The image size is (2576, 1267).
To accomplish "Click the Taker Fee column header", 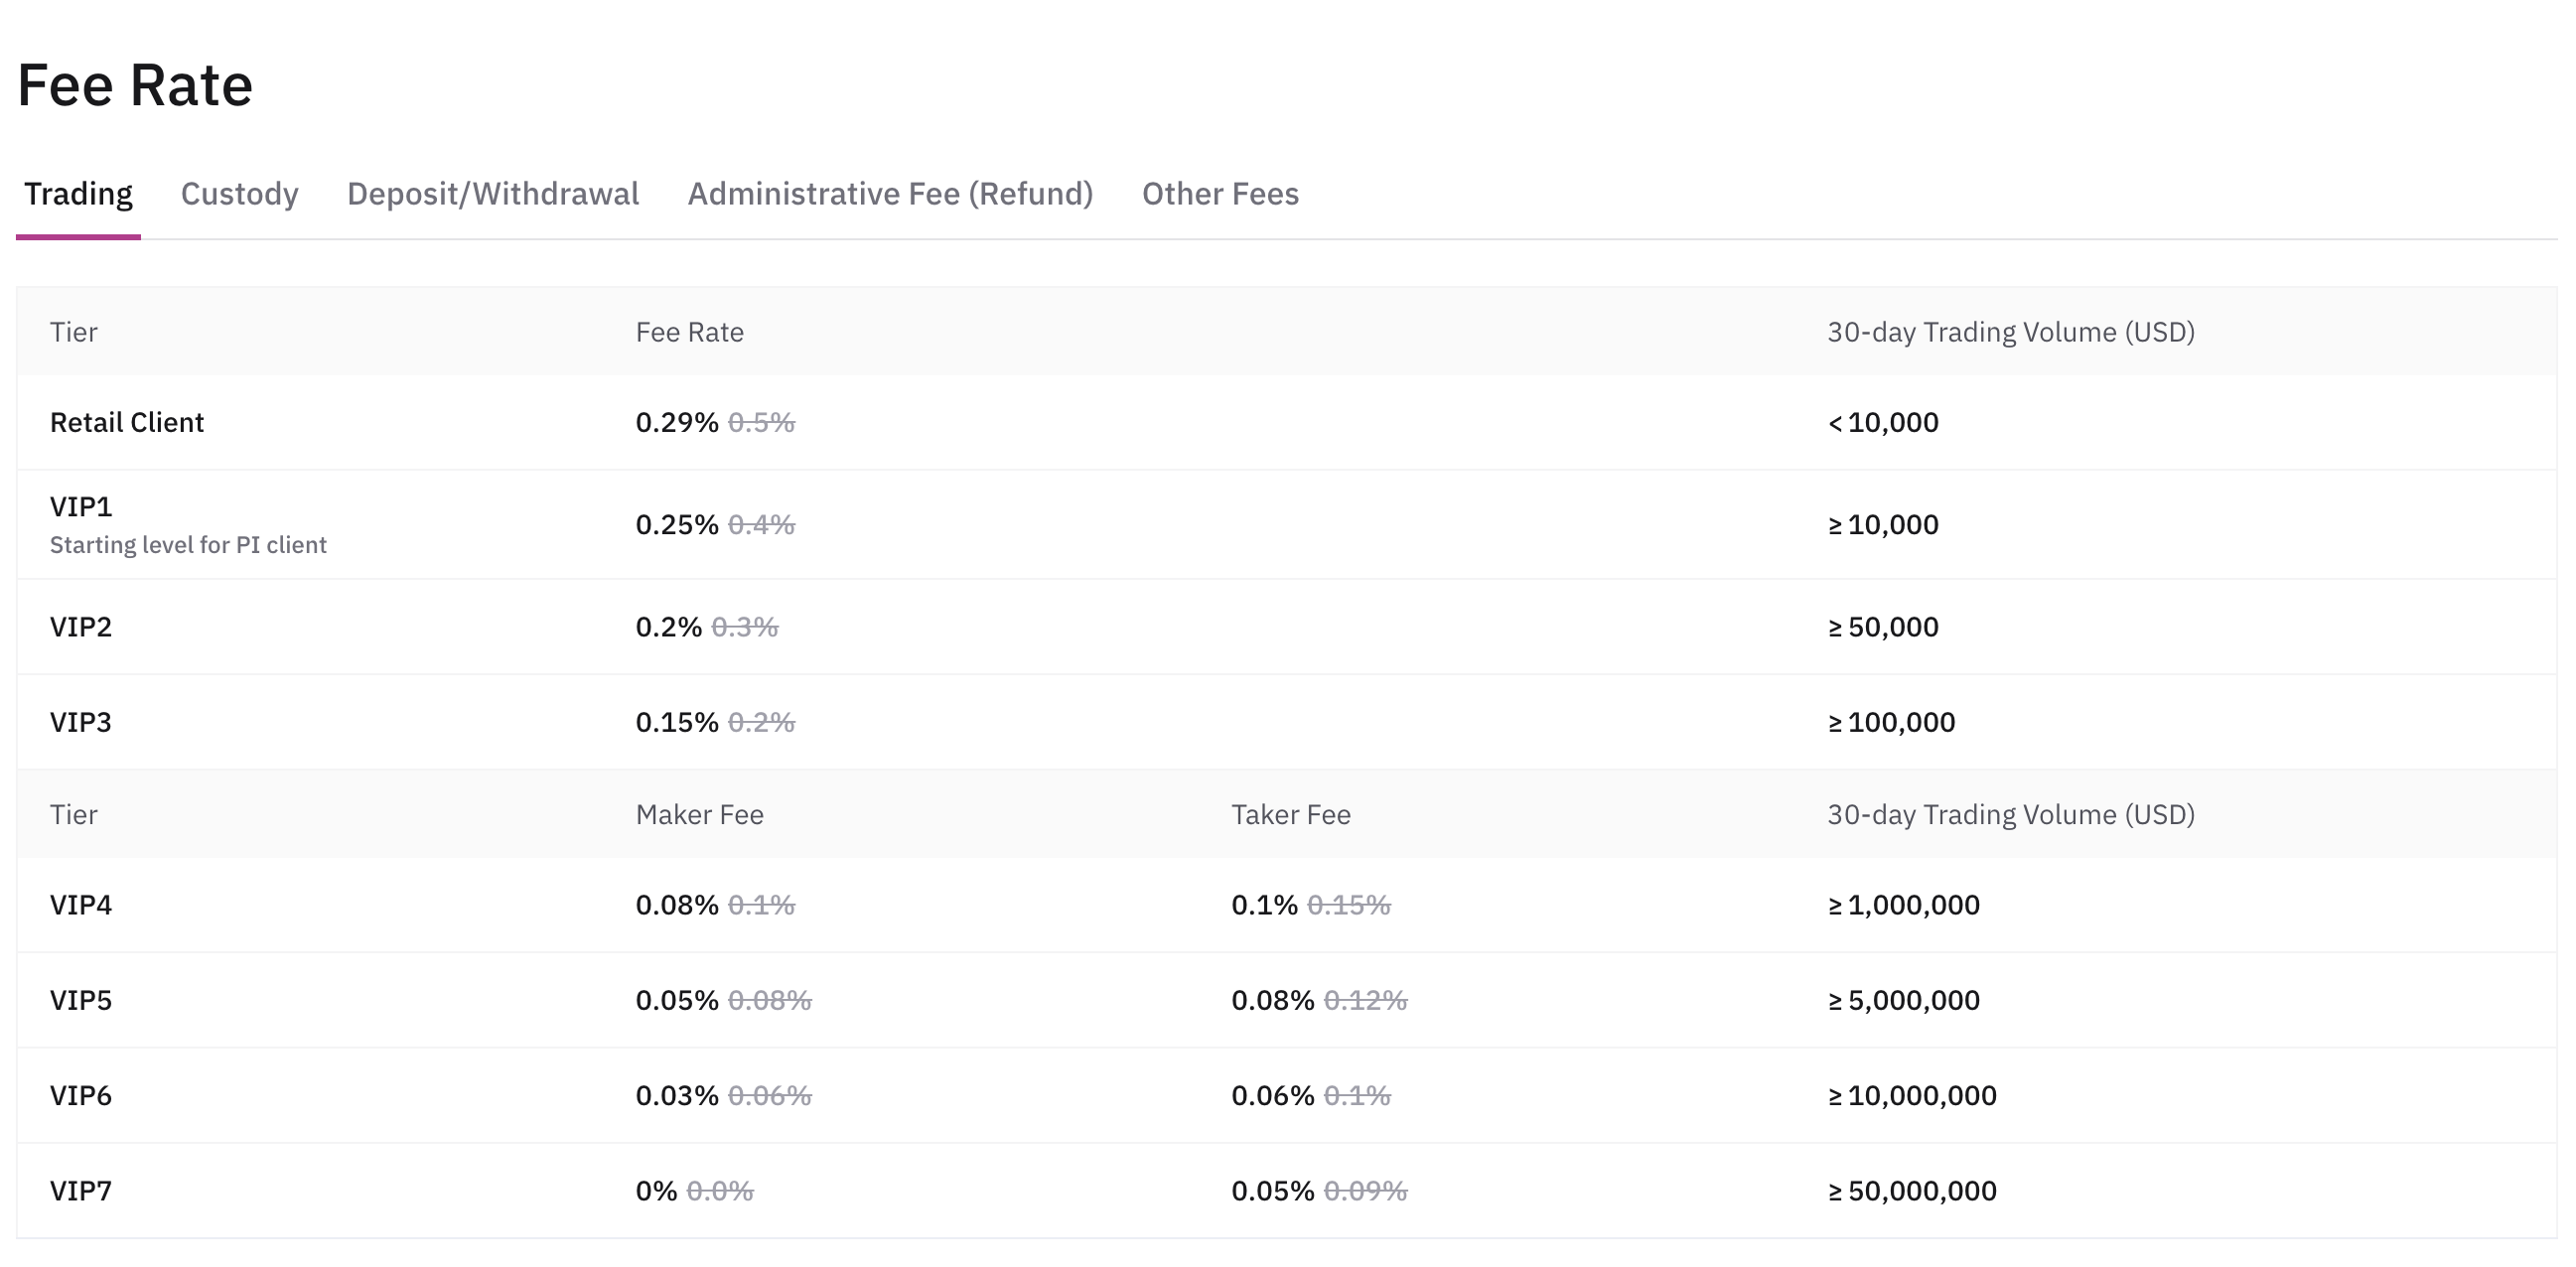I will click(1290, 814).
